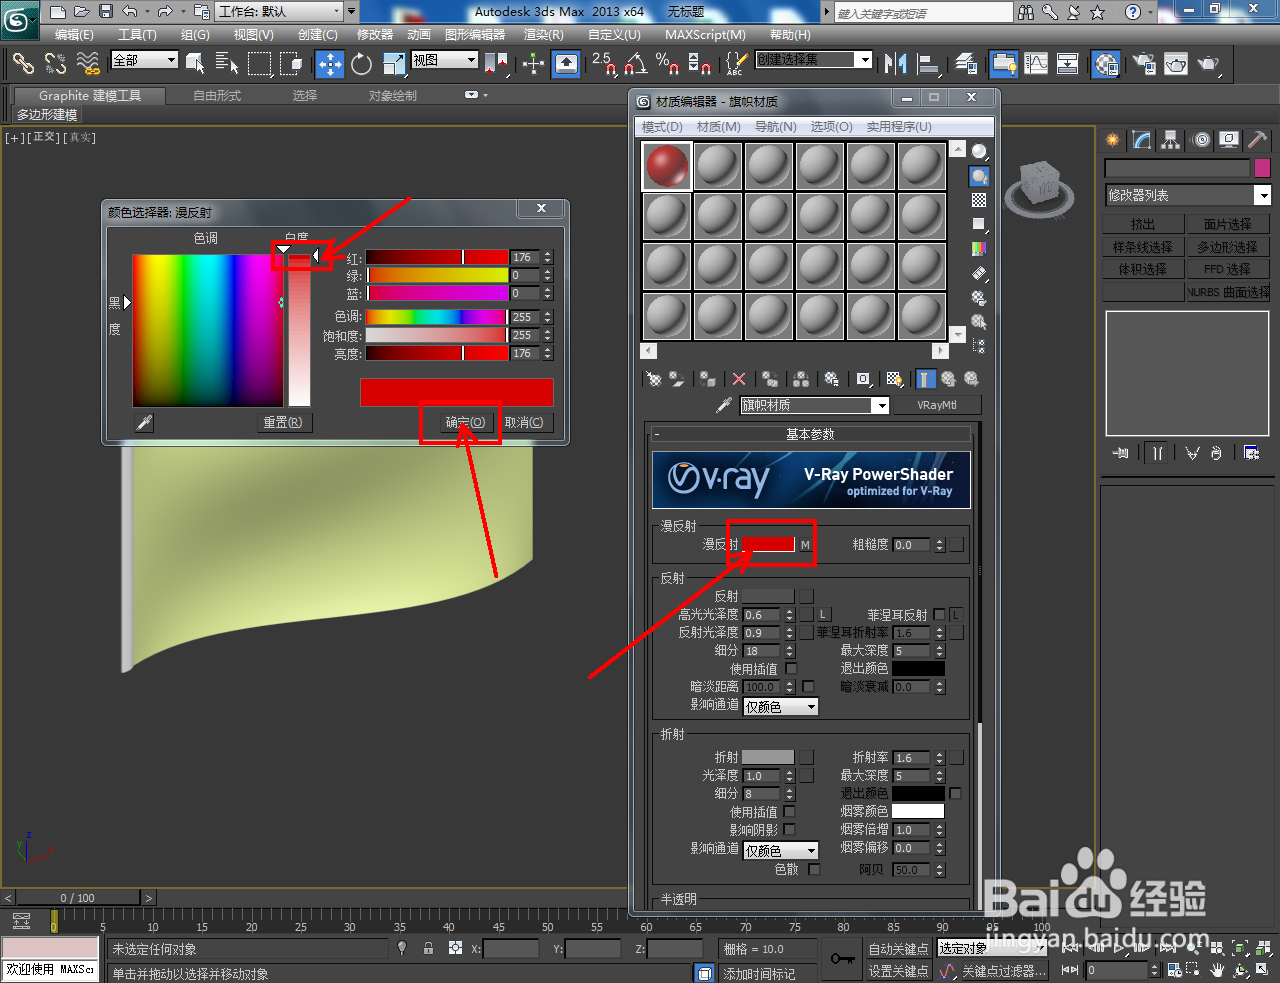This screenshot has height=983, width=1280.
Task: Open Select by Name list icon
Action: click(x=227, y=64)
